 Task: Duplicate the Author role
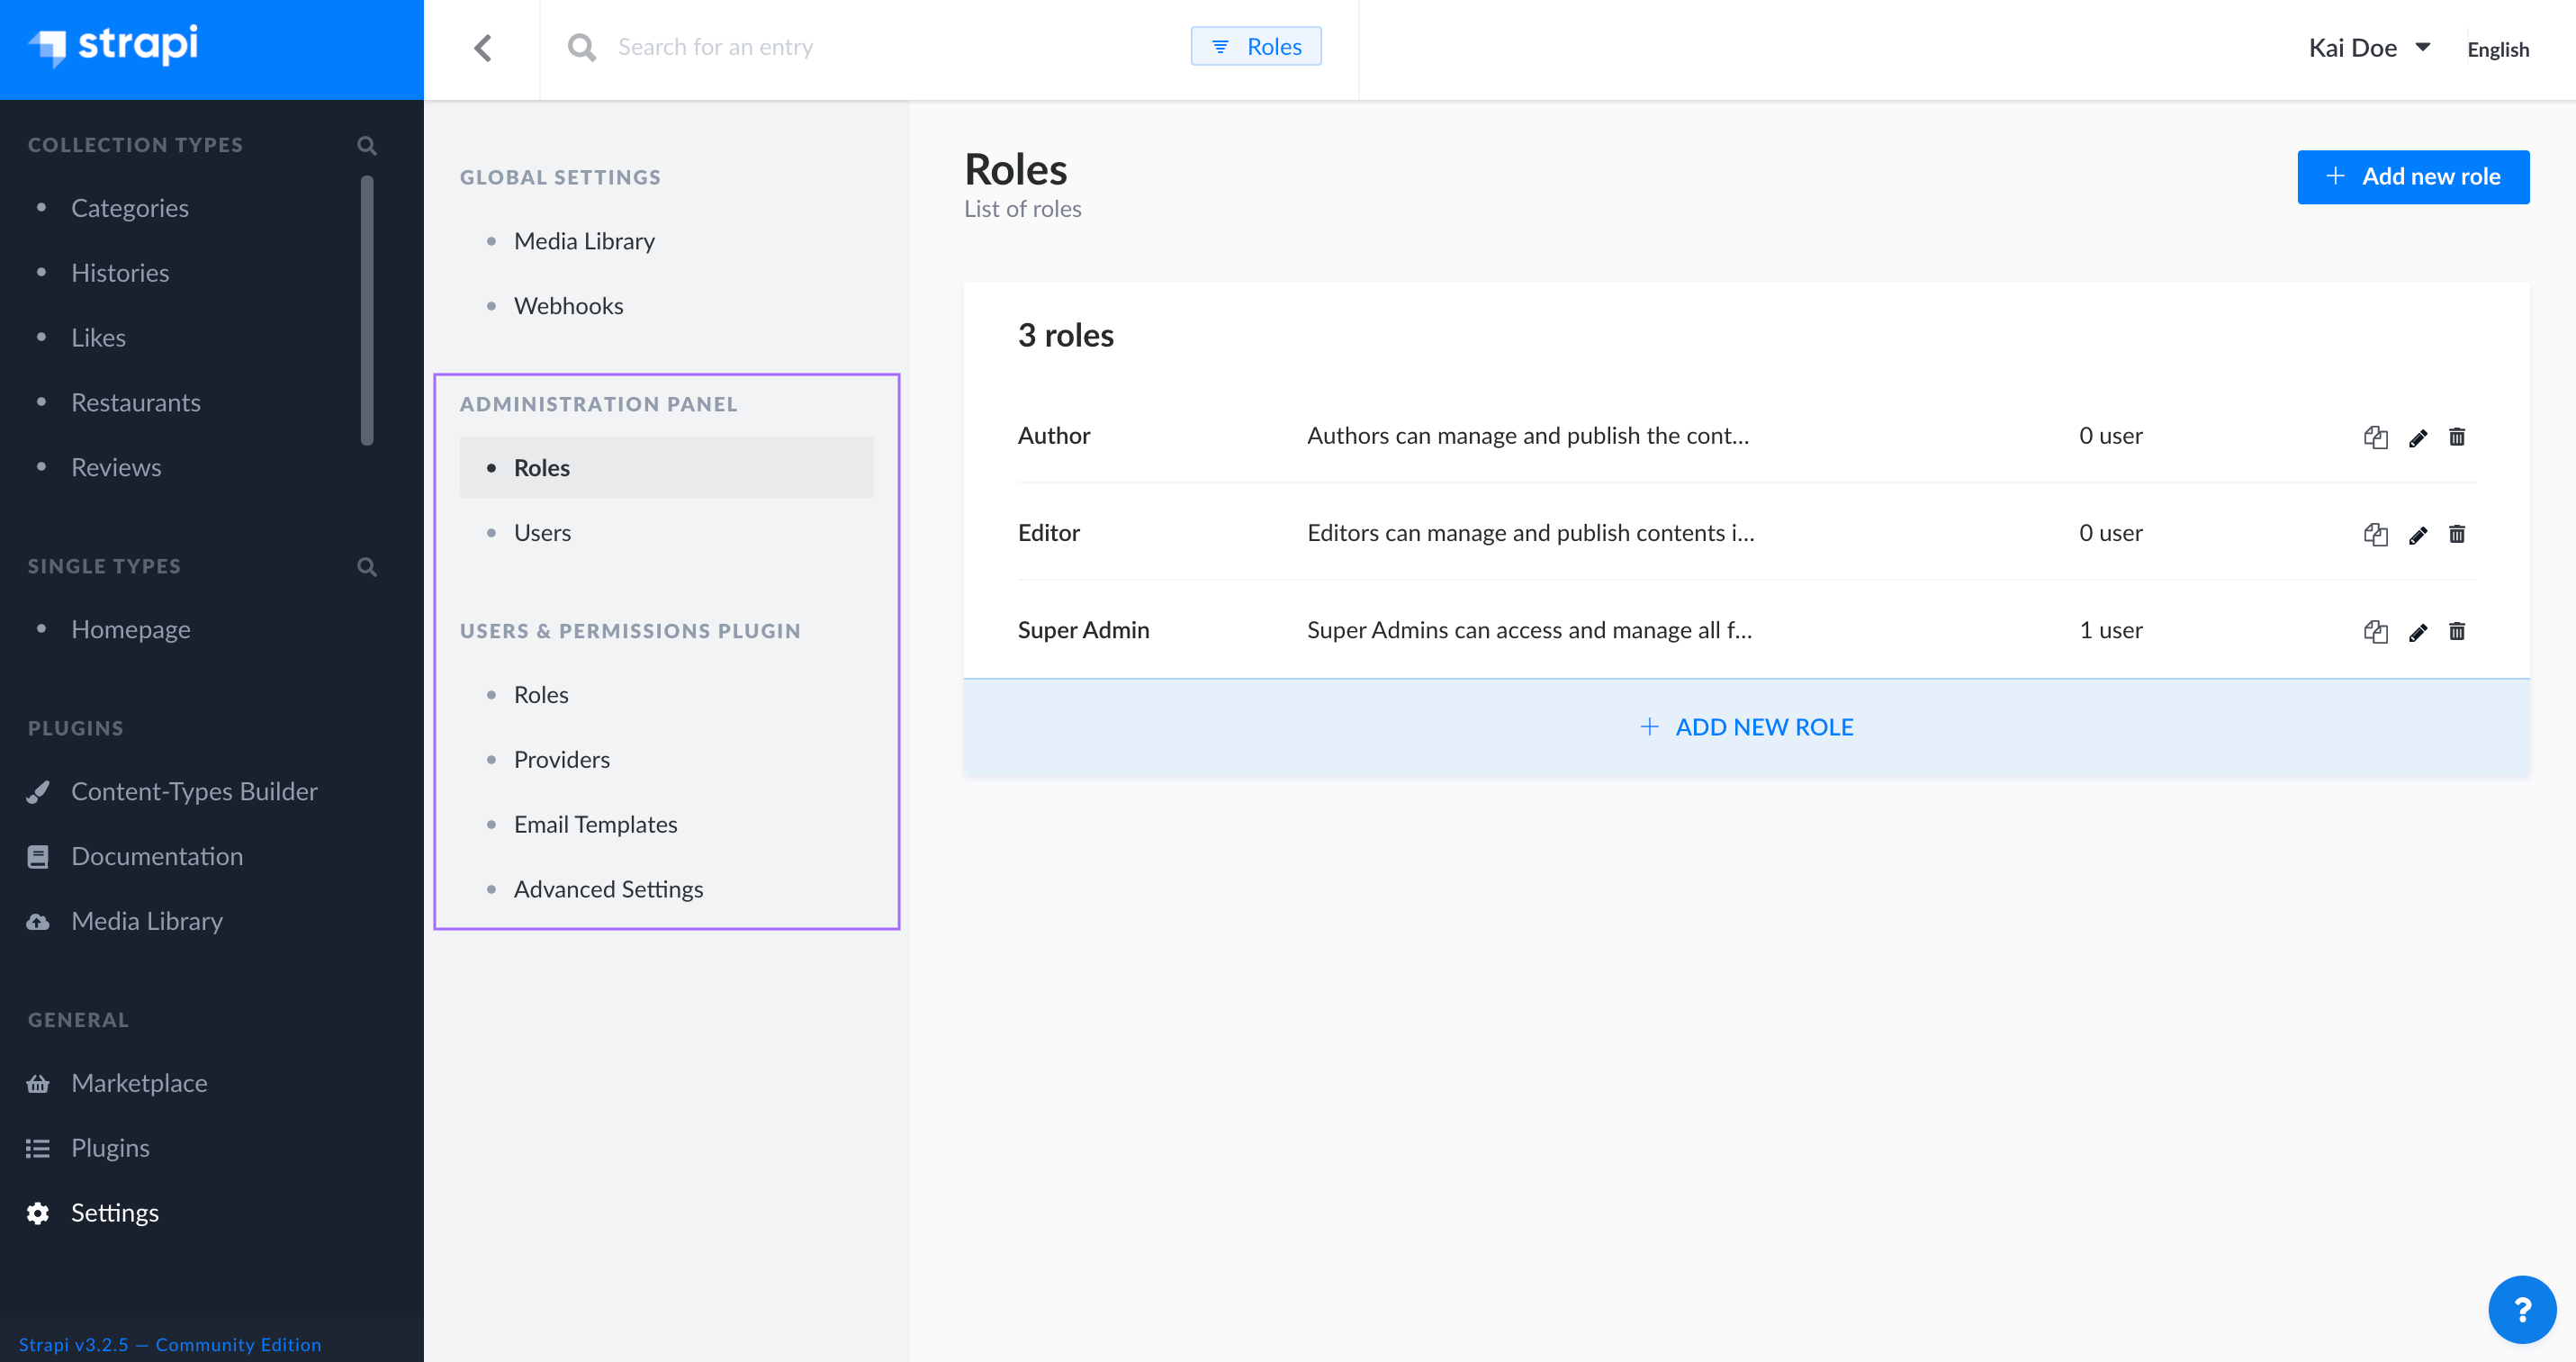tap(2375, 437)
